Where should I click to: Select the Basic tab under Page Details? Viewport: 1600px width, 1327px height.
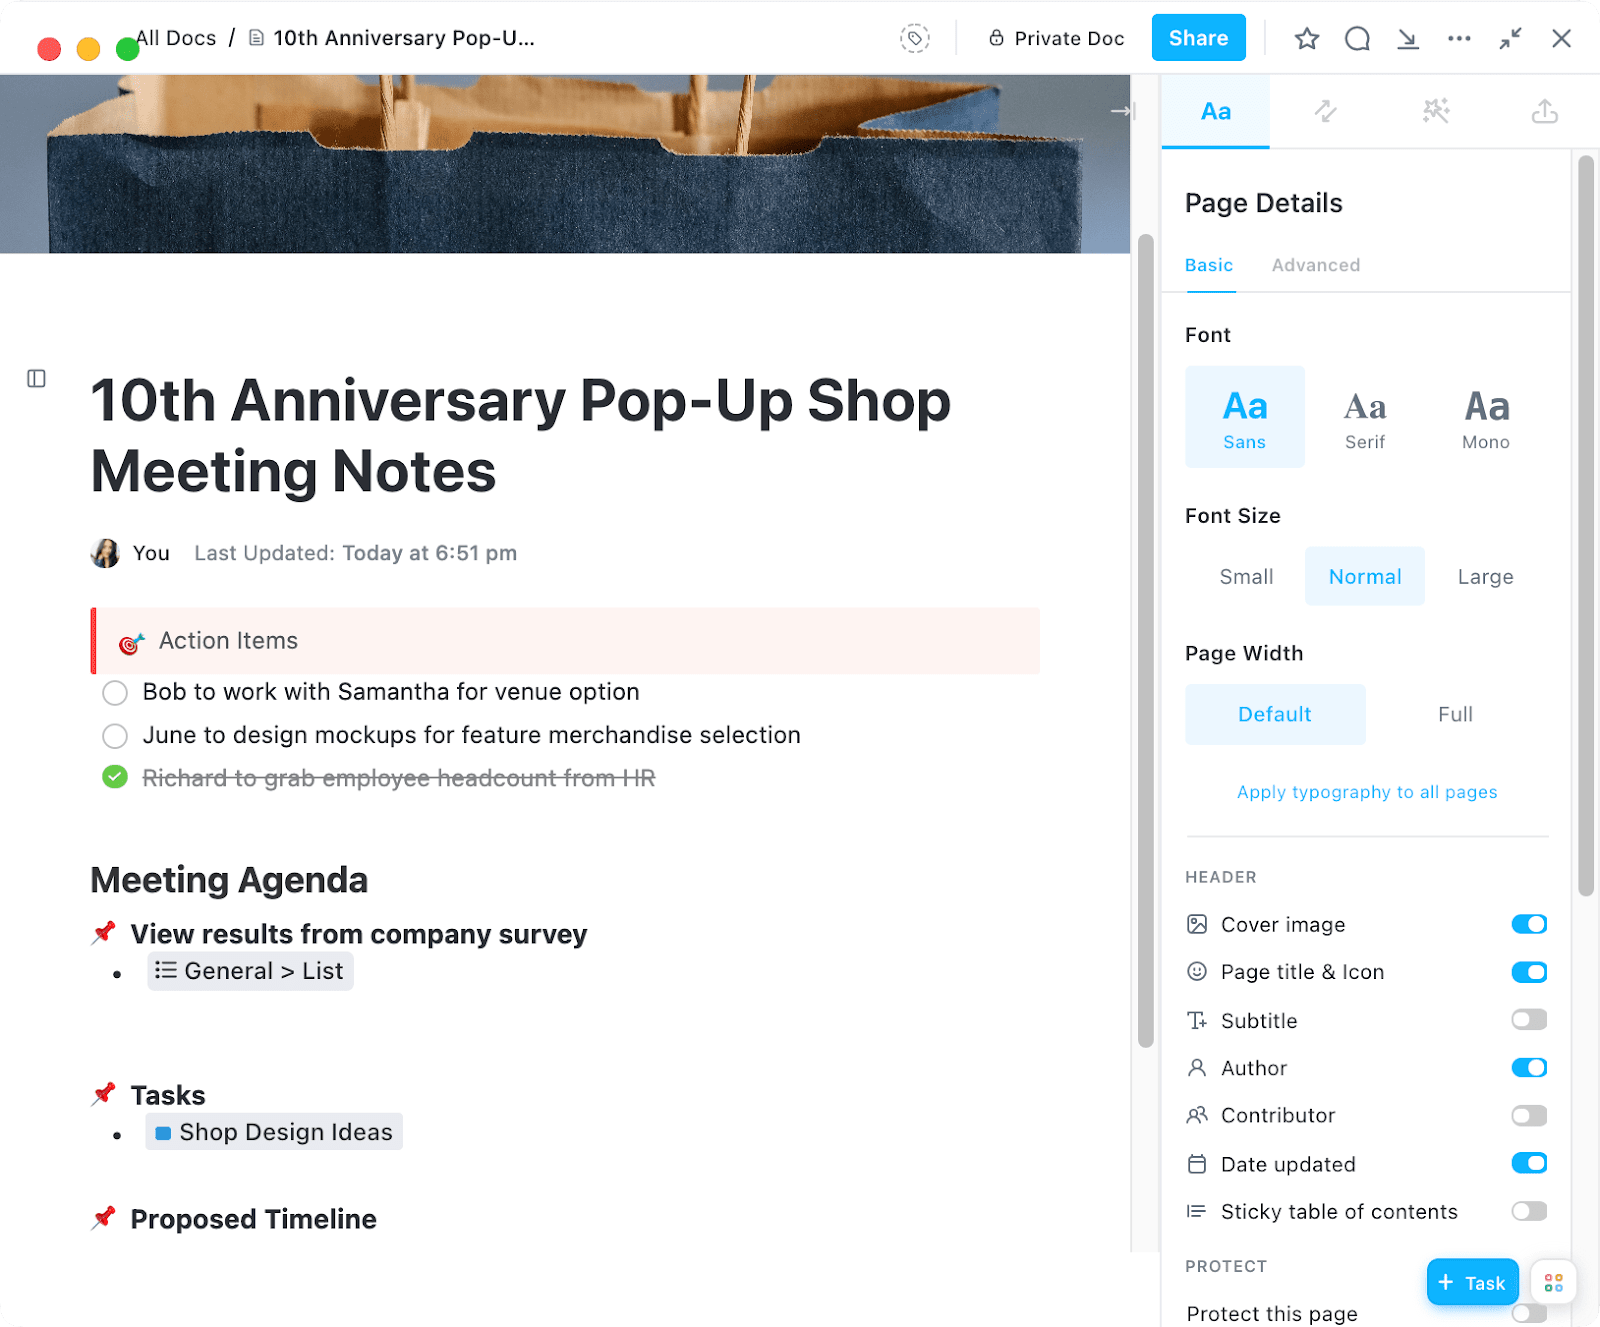(1208, 265)
